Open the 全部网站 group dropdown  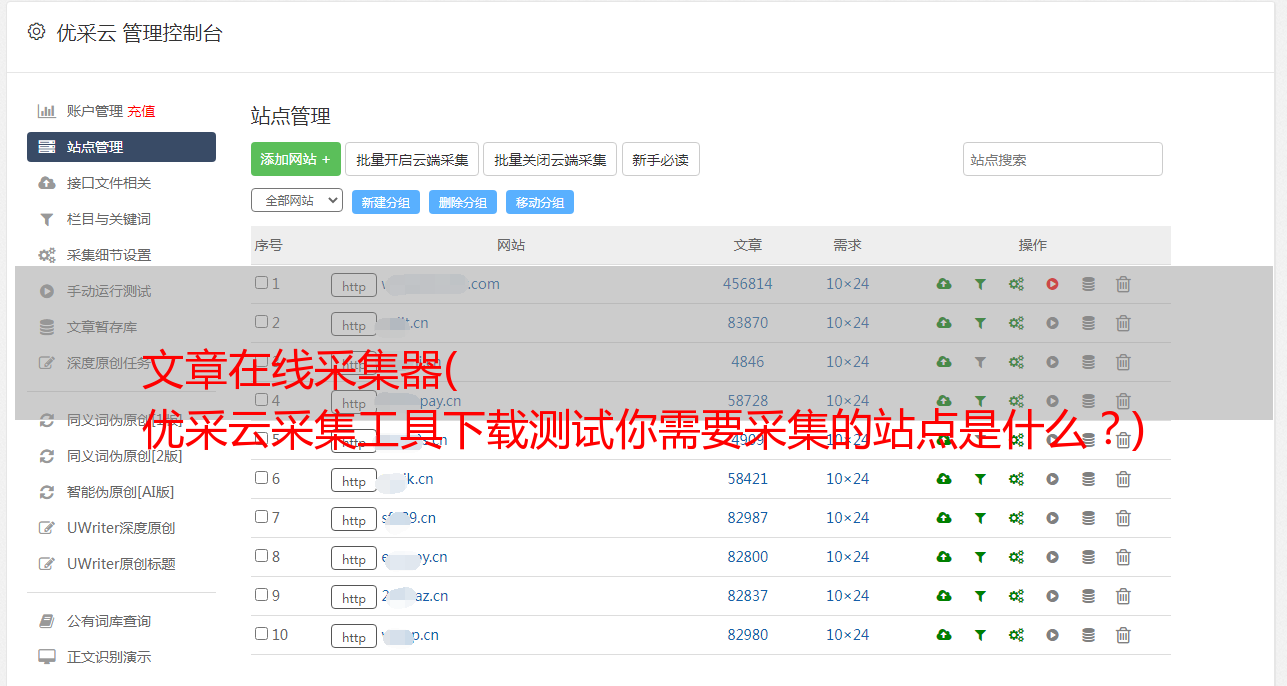pyautogui.click(x=297, y=201)
